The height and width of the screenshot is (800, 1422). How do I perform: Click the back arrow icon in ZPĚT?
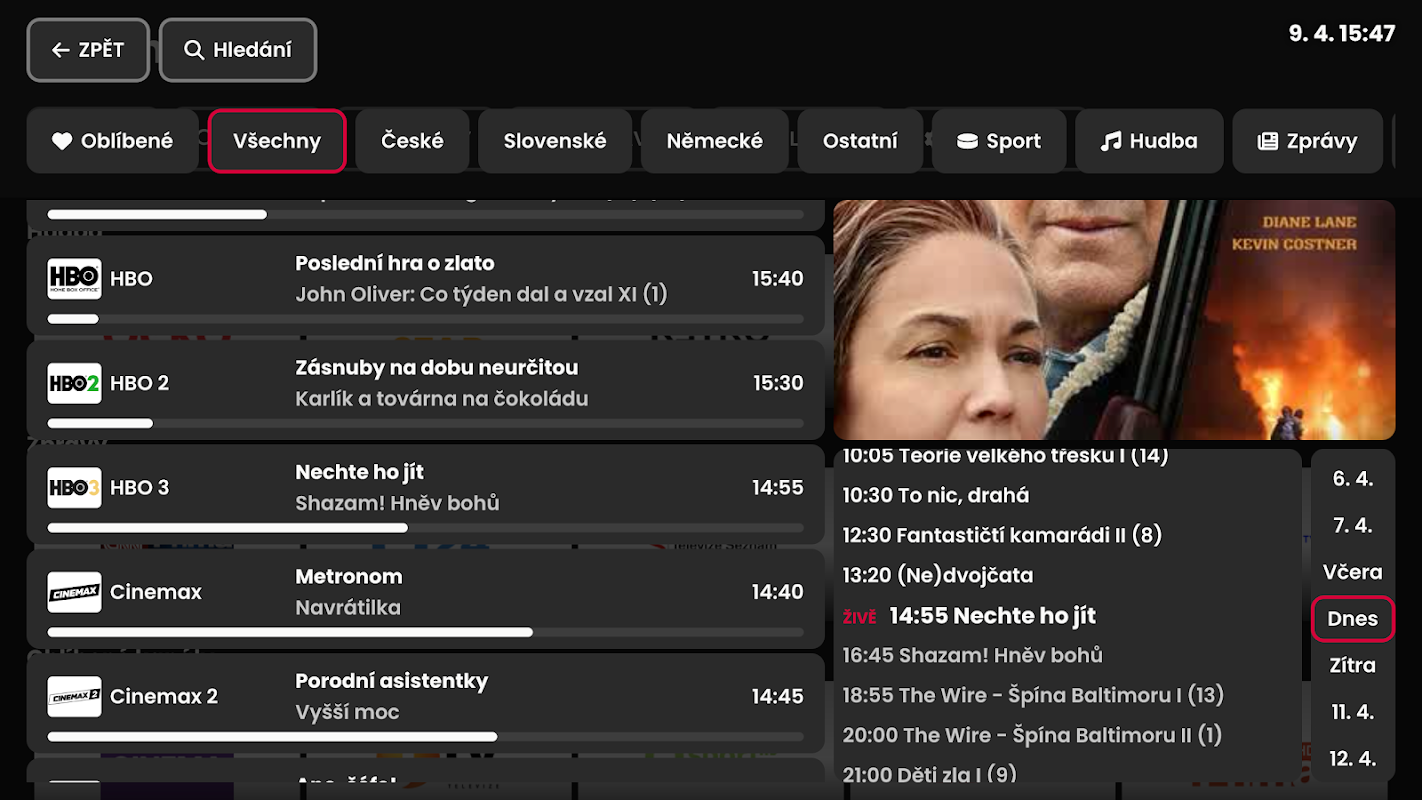pos(61,50)
